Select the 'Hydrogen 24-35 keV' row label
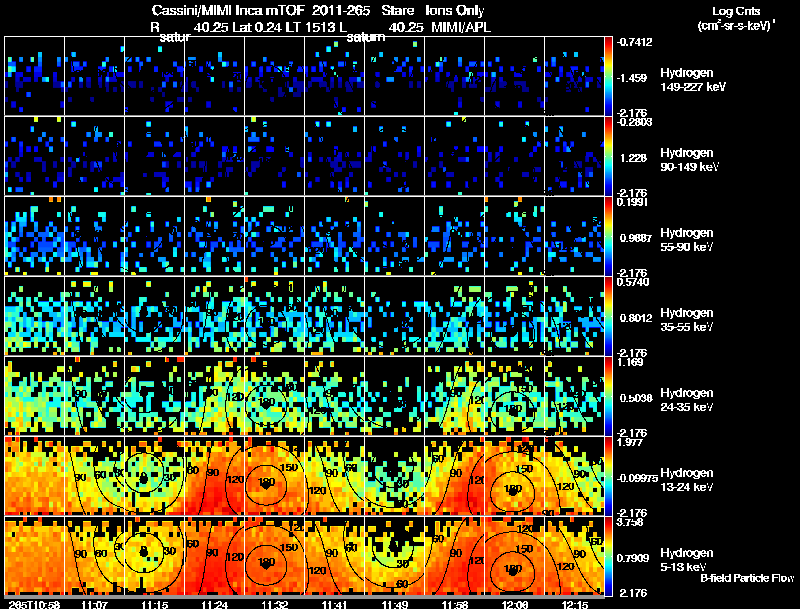The width and height of the screenshot is (800, 609). (x=687, y=400)
